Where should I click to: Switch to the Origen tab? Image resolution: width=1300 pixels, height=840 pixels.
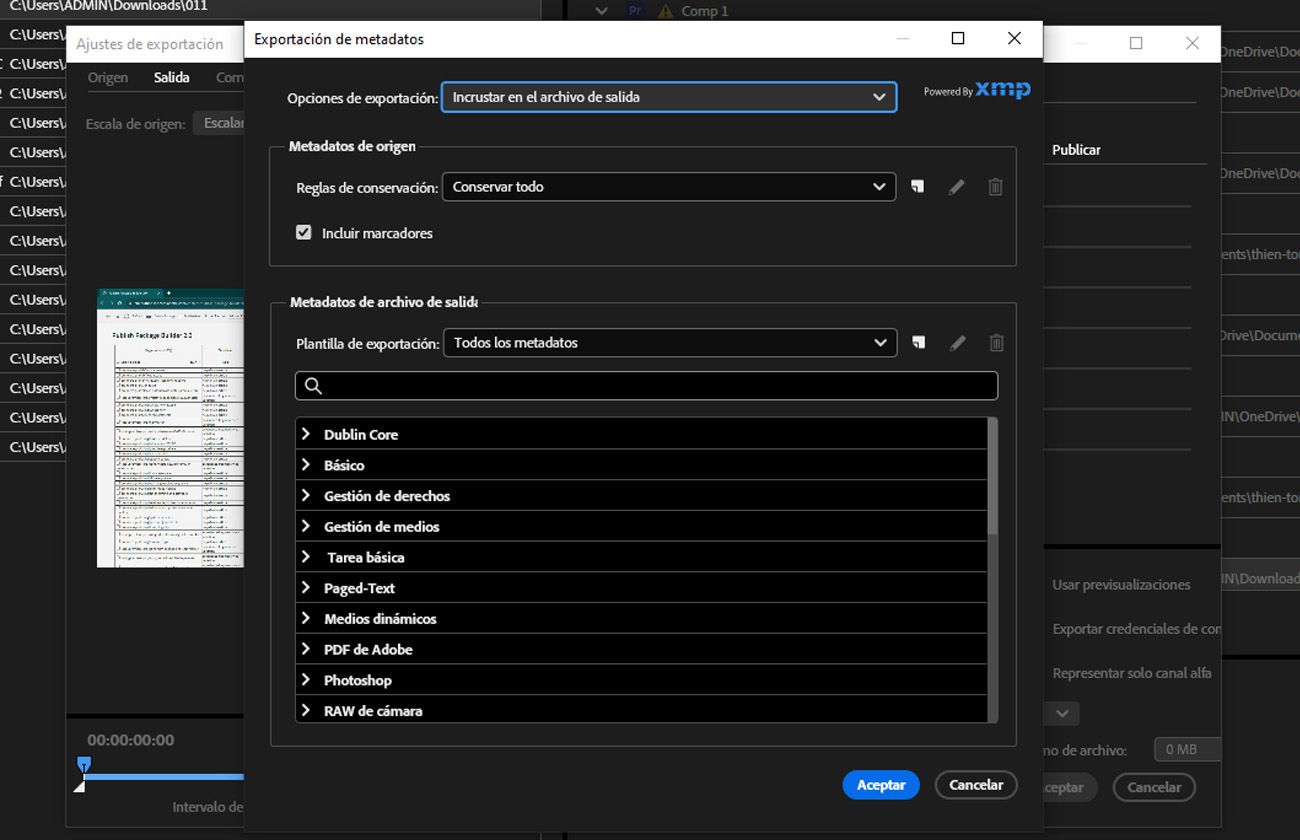coord(107,77)
